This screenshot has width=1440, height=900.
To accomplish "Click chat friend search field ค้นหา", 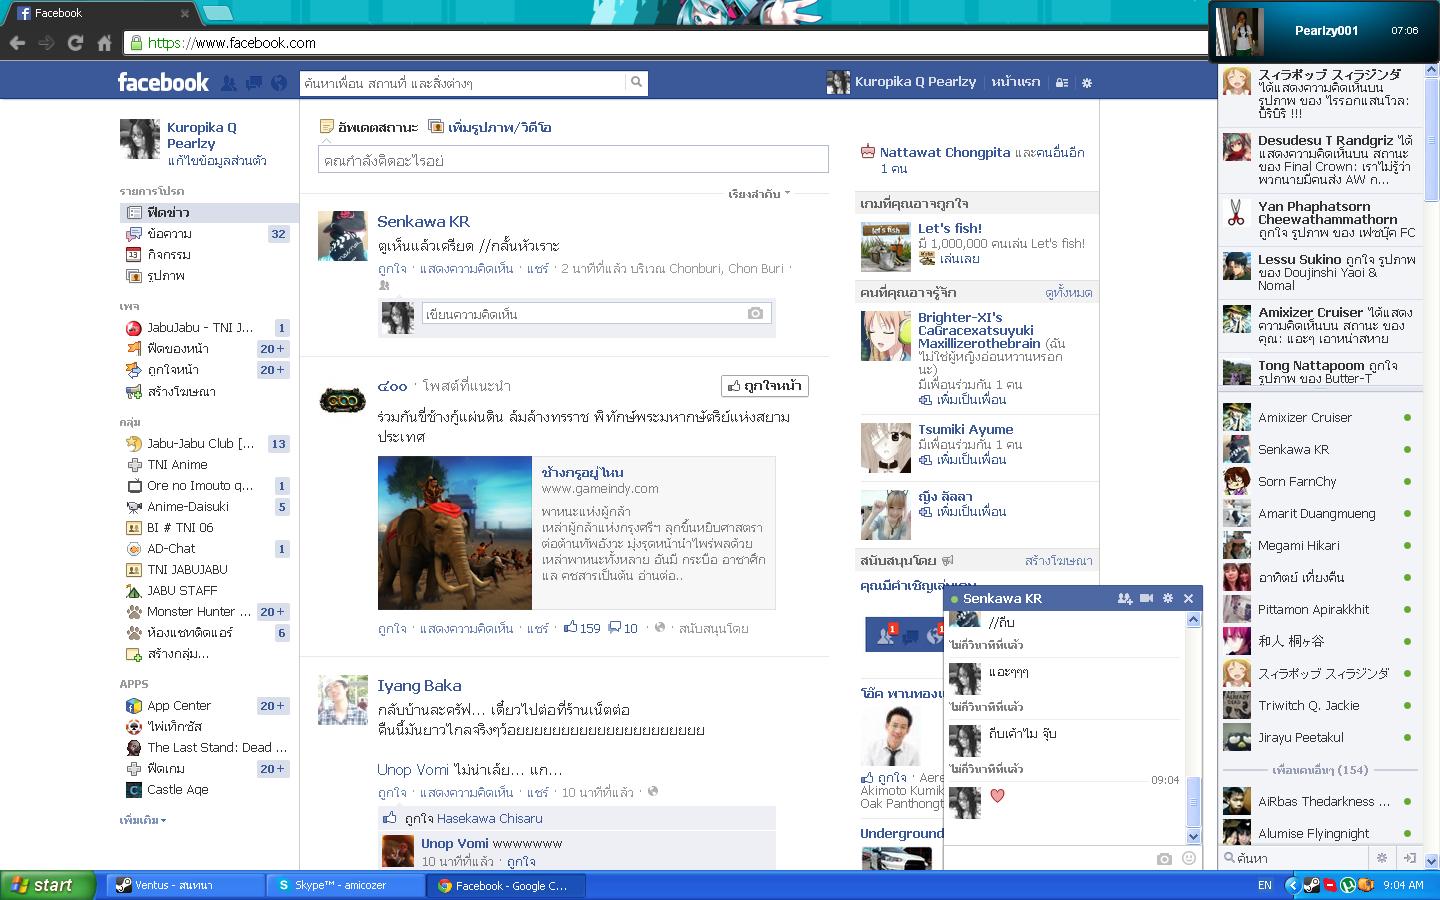I will tap(1295, 858).
